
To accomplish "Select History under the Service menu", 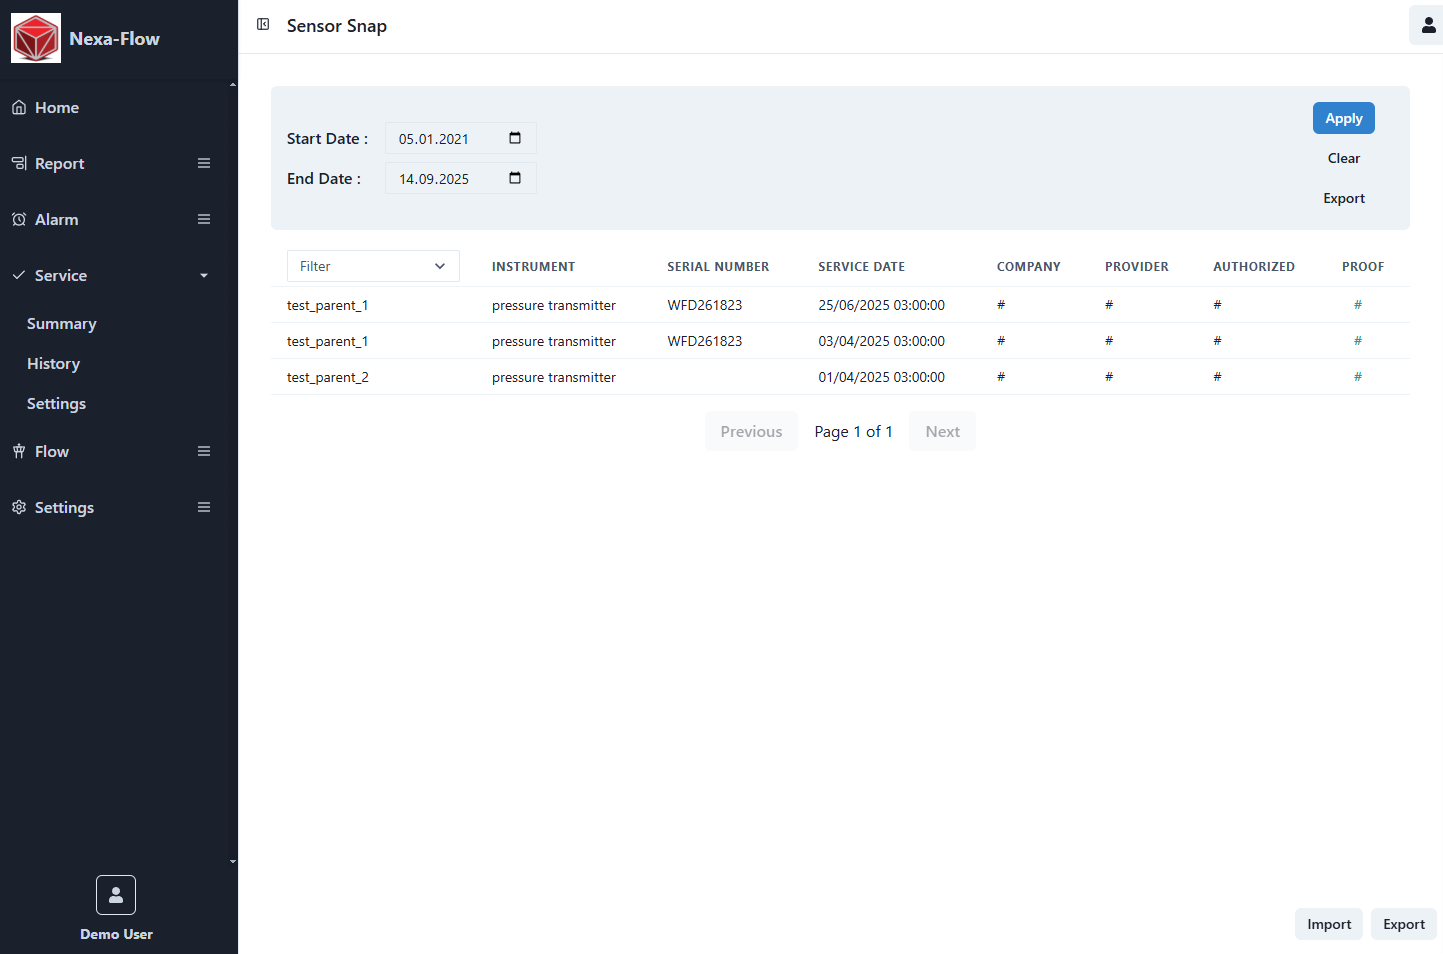I will 53,363.
